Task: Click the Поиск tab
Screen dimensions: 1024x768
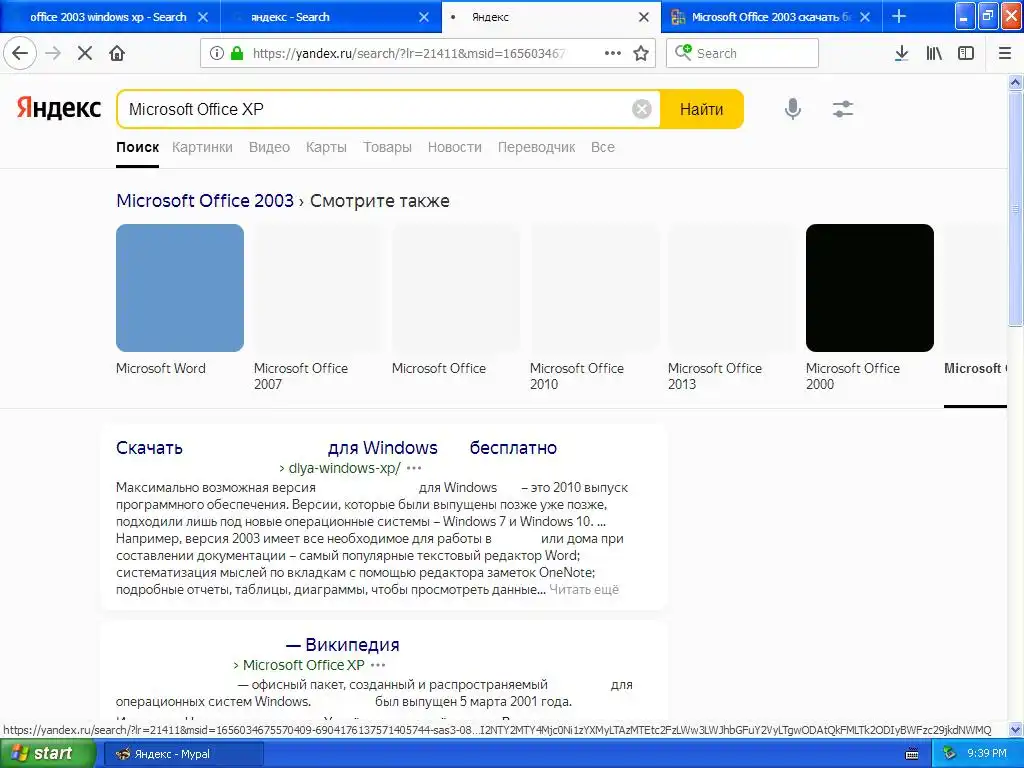Action: click(137, 147)
